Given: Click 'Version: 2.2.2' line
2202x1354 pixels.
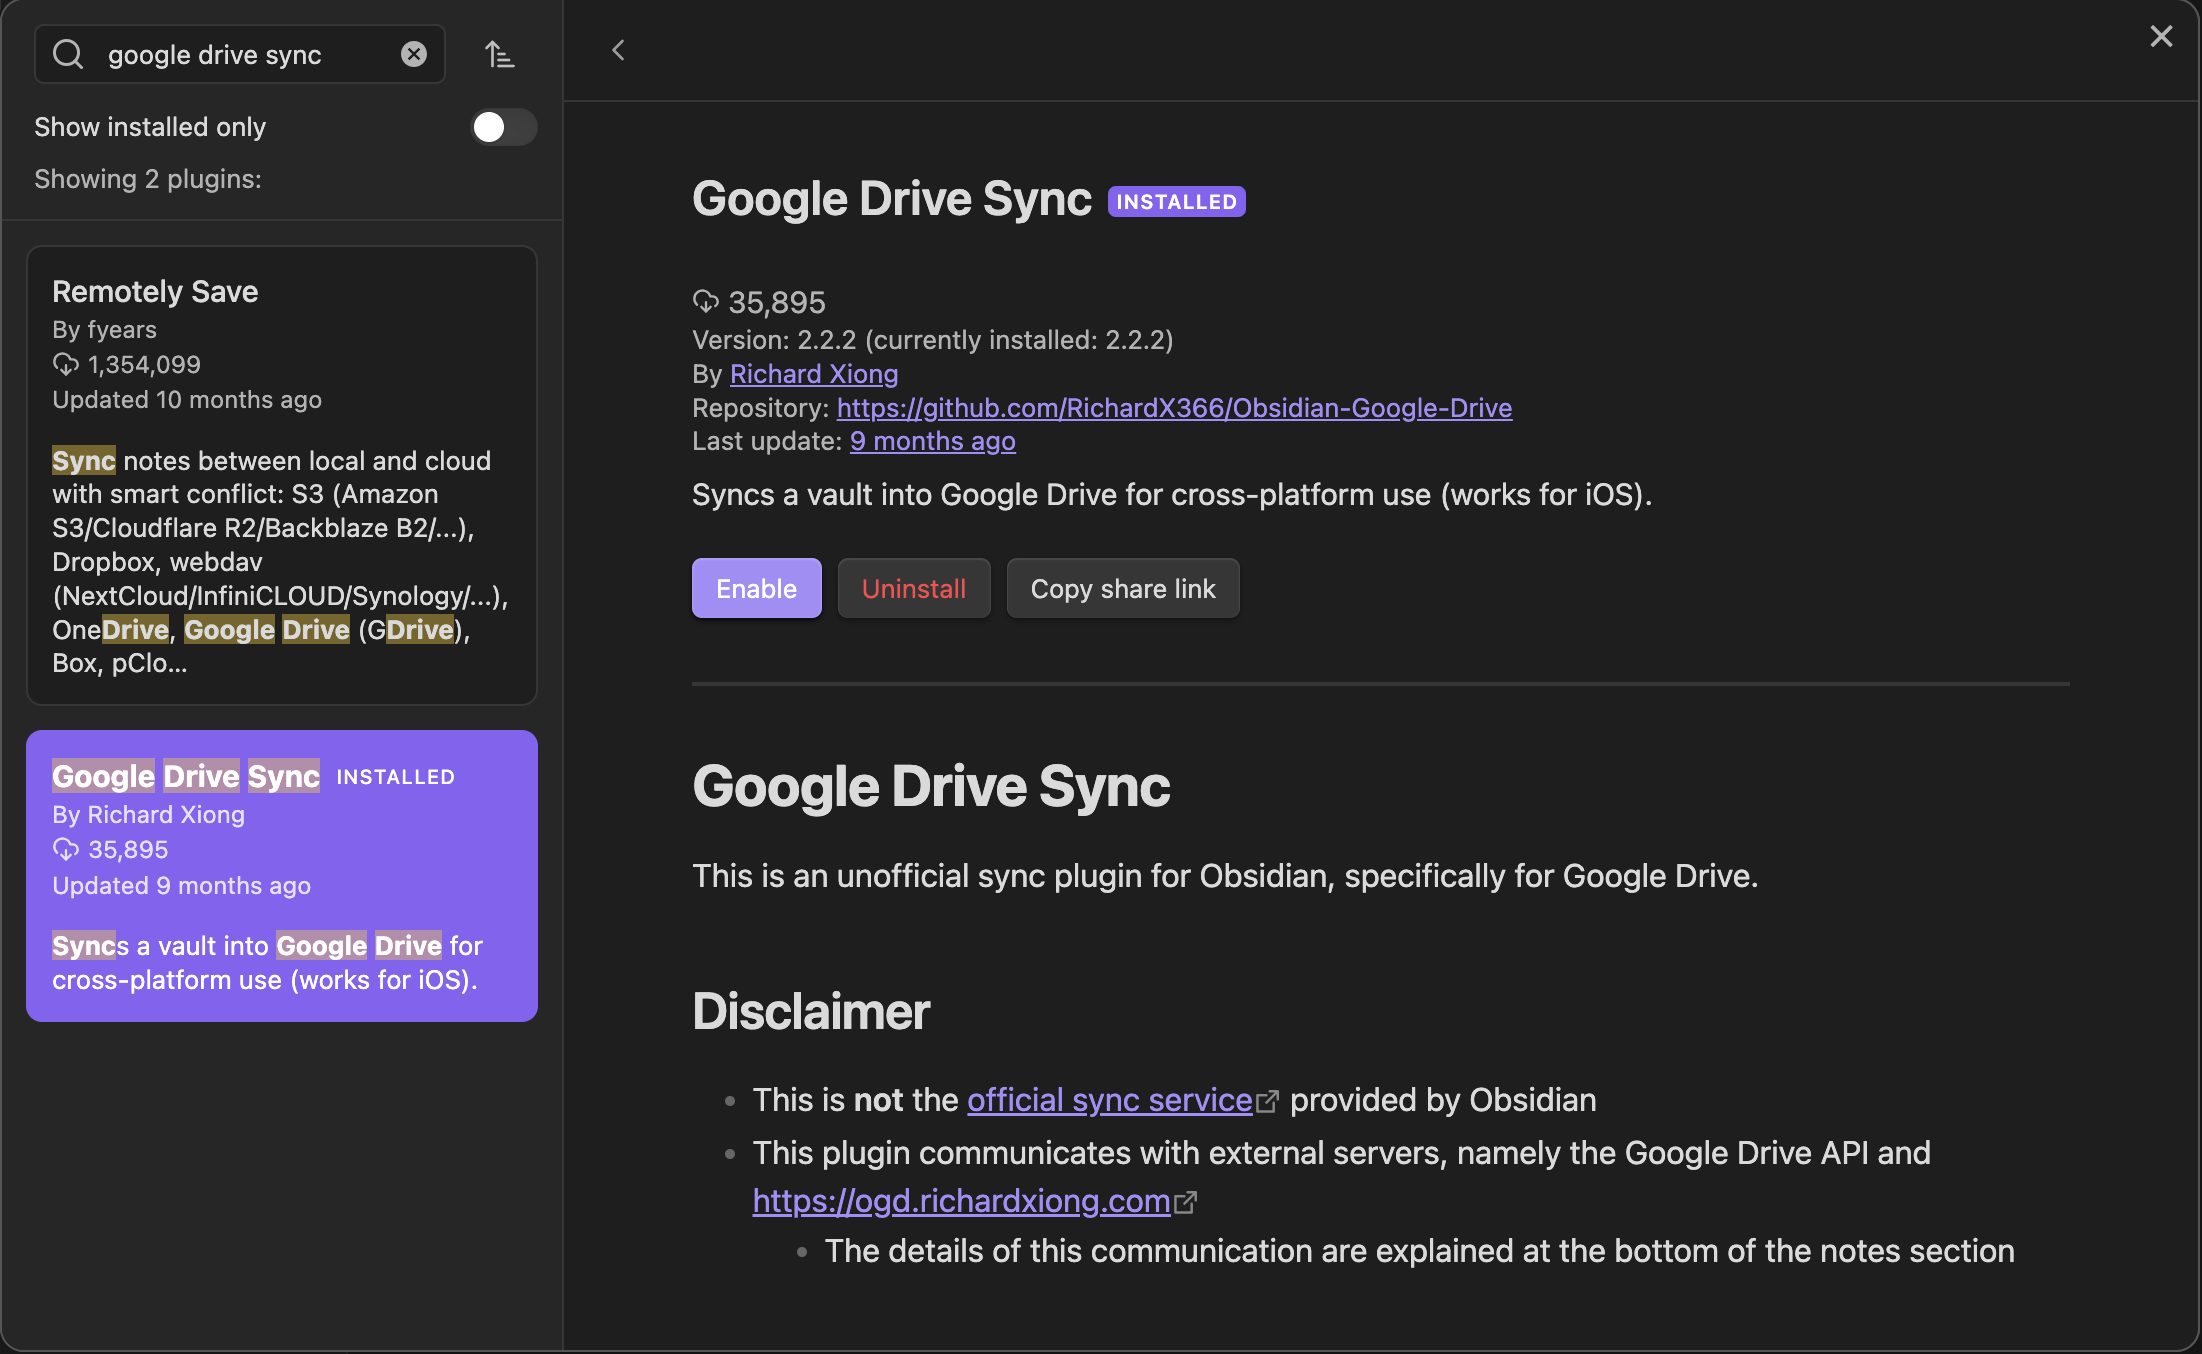Looking at the screenshot, I should coord(932,340).
